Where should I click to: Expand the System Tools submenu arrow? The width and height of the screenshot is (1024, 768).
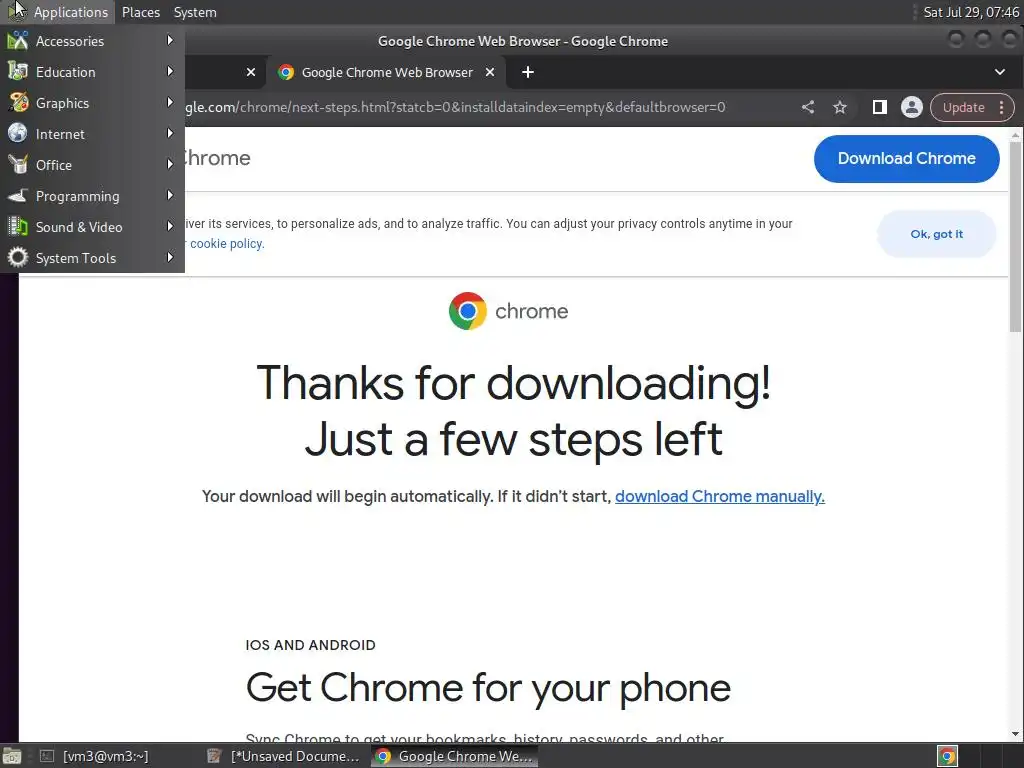click(170, 257)
